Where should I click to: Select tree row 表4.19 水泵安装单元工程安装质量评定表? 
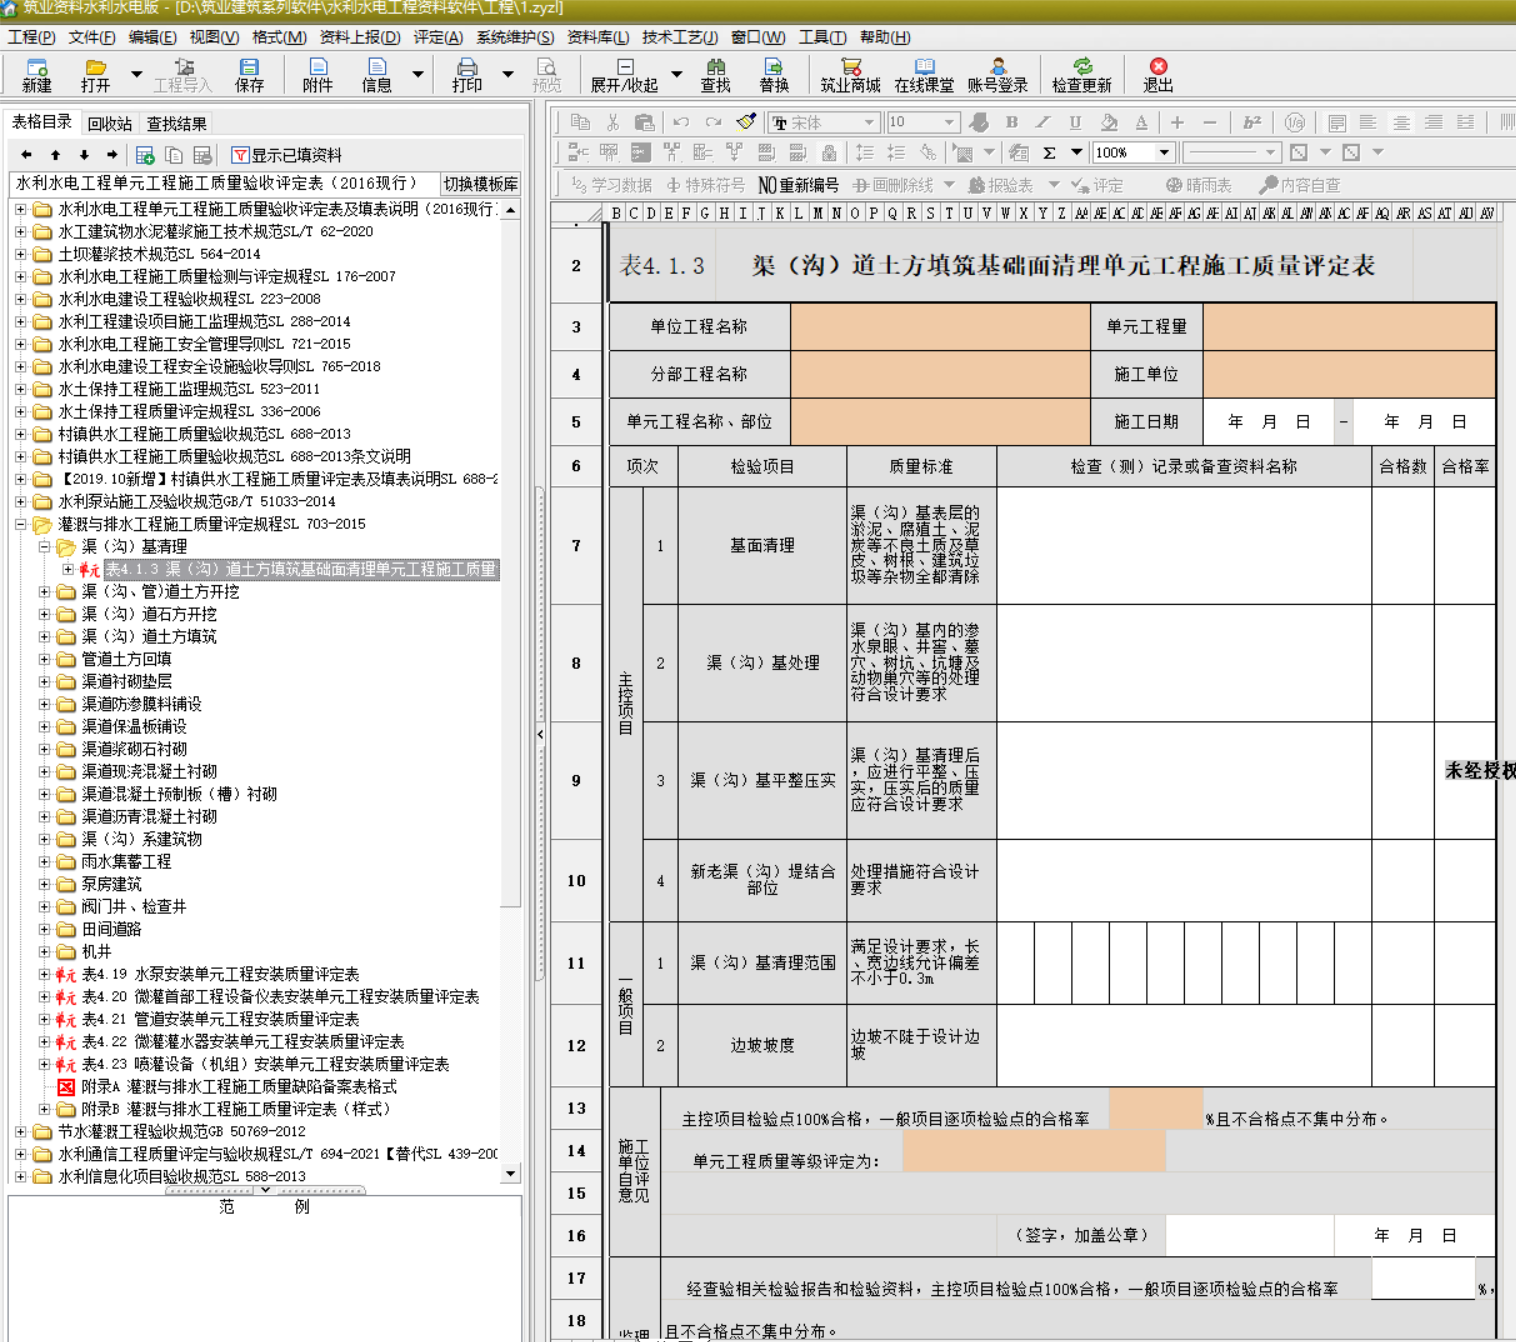(x=220, y=974)
